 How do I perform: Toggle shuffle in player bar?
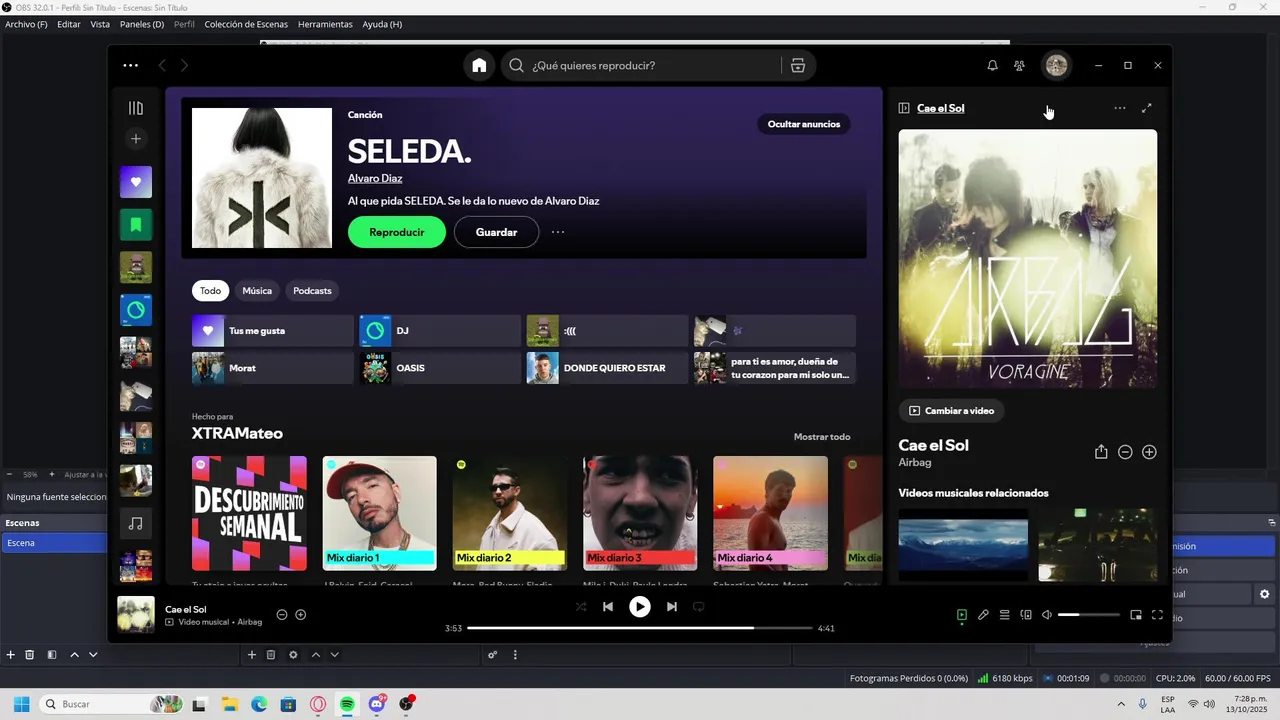[581, 607]
